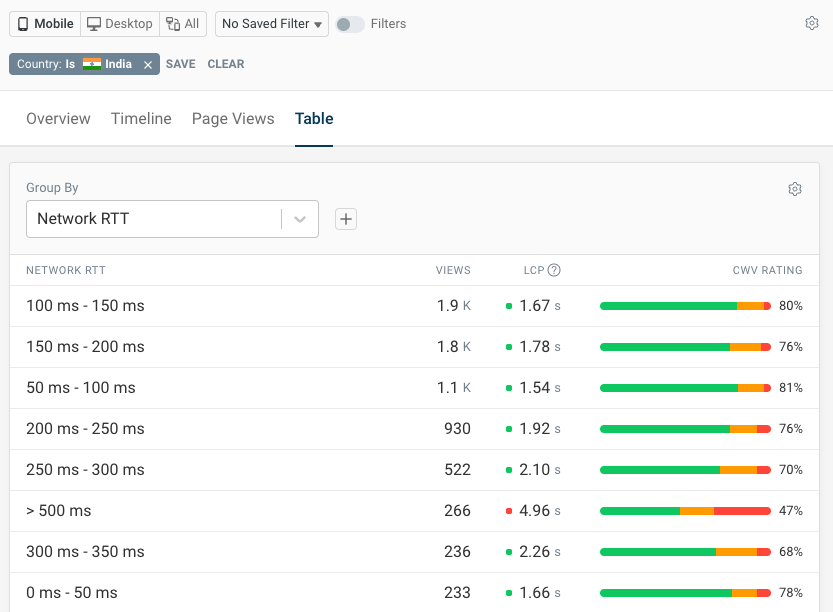Click the LCP help question mark icon

(x=554, y=270)
